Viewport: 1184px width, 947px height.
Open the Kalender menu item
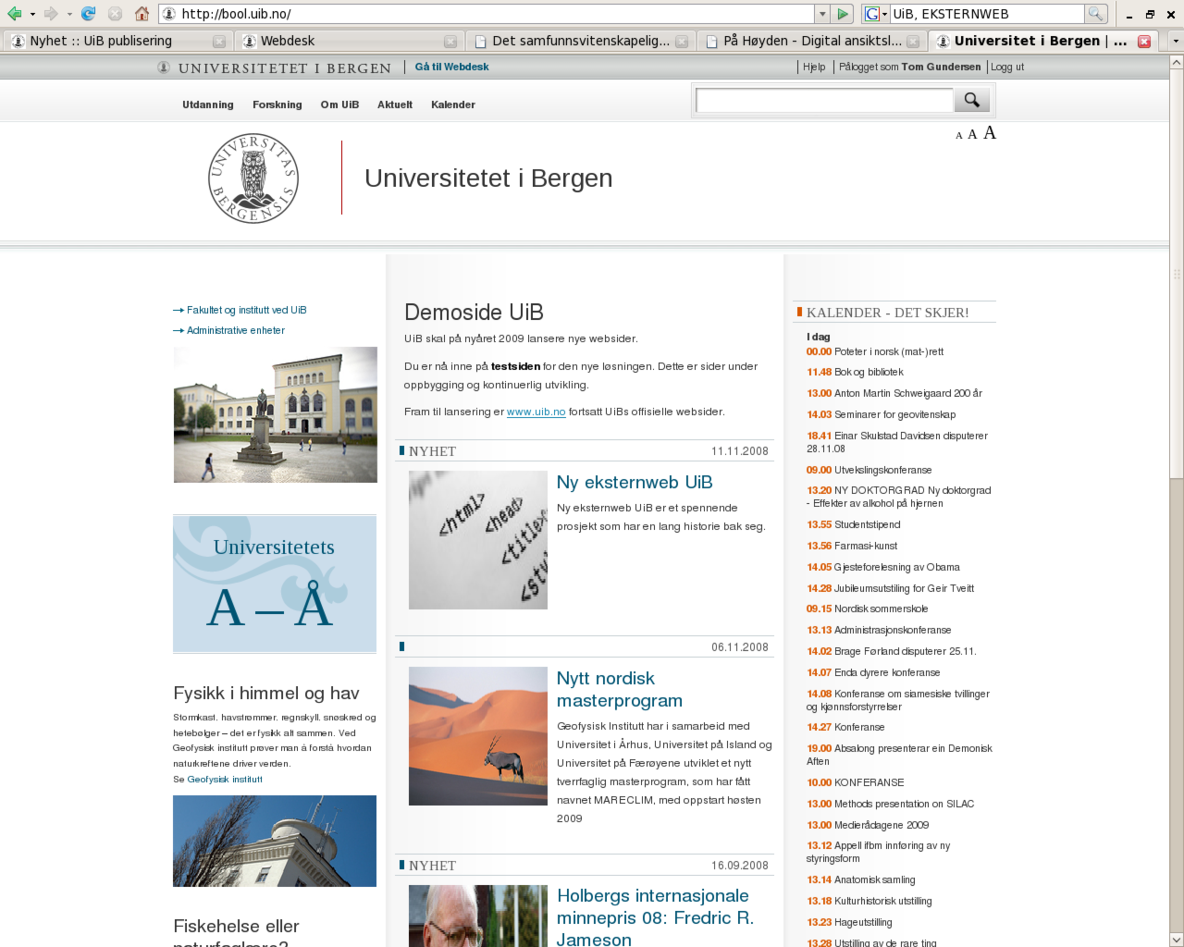(x=452, y=105)
